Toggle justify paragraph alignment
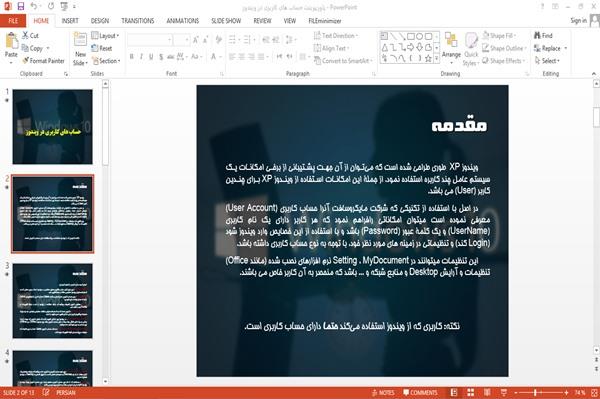This screenshot has height=399, width=600. pyautogui.click(x=261, y=57)
